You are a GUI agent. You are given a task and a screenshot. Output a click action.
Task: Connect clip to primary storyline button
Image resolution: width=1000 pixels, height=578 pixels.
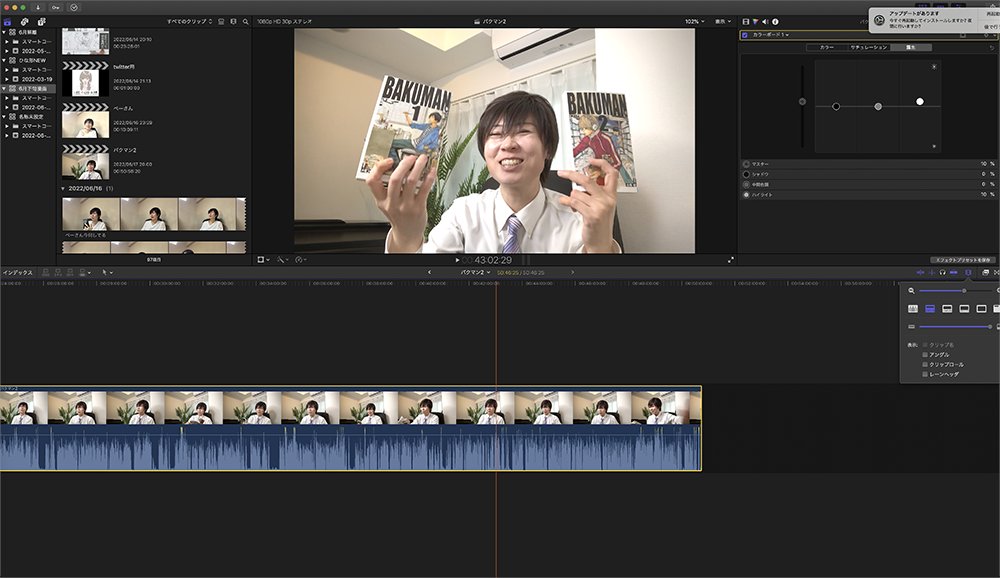click(x=45, y=272)
